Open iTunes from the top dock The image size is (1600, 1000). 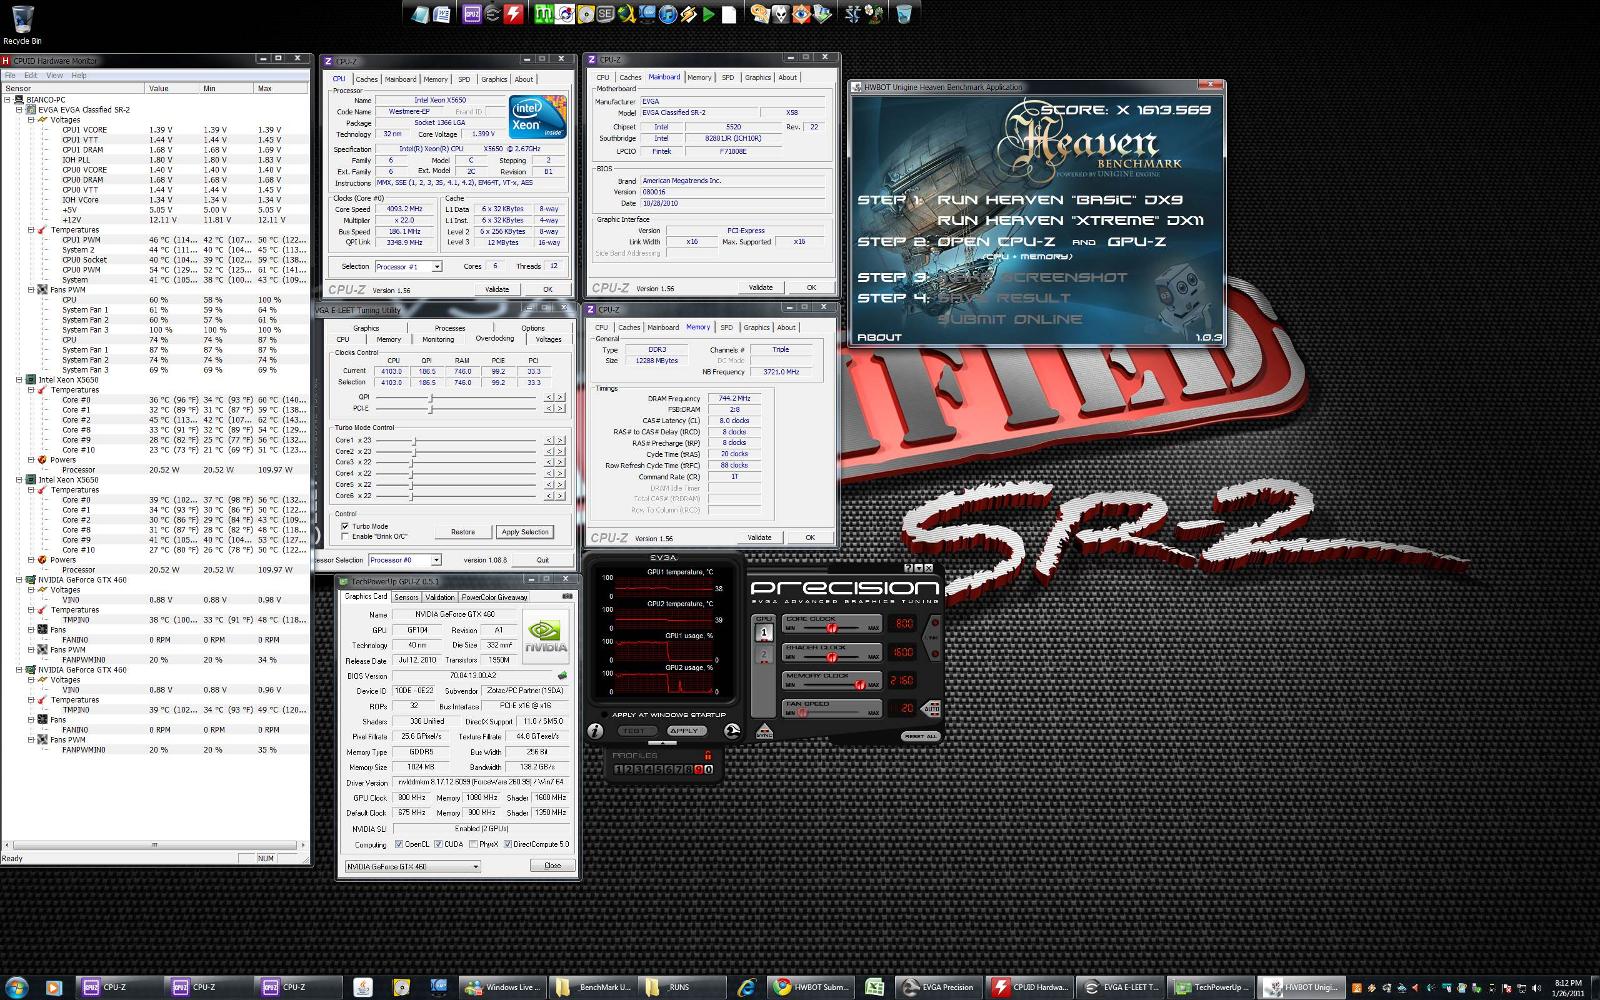(667, 14)
